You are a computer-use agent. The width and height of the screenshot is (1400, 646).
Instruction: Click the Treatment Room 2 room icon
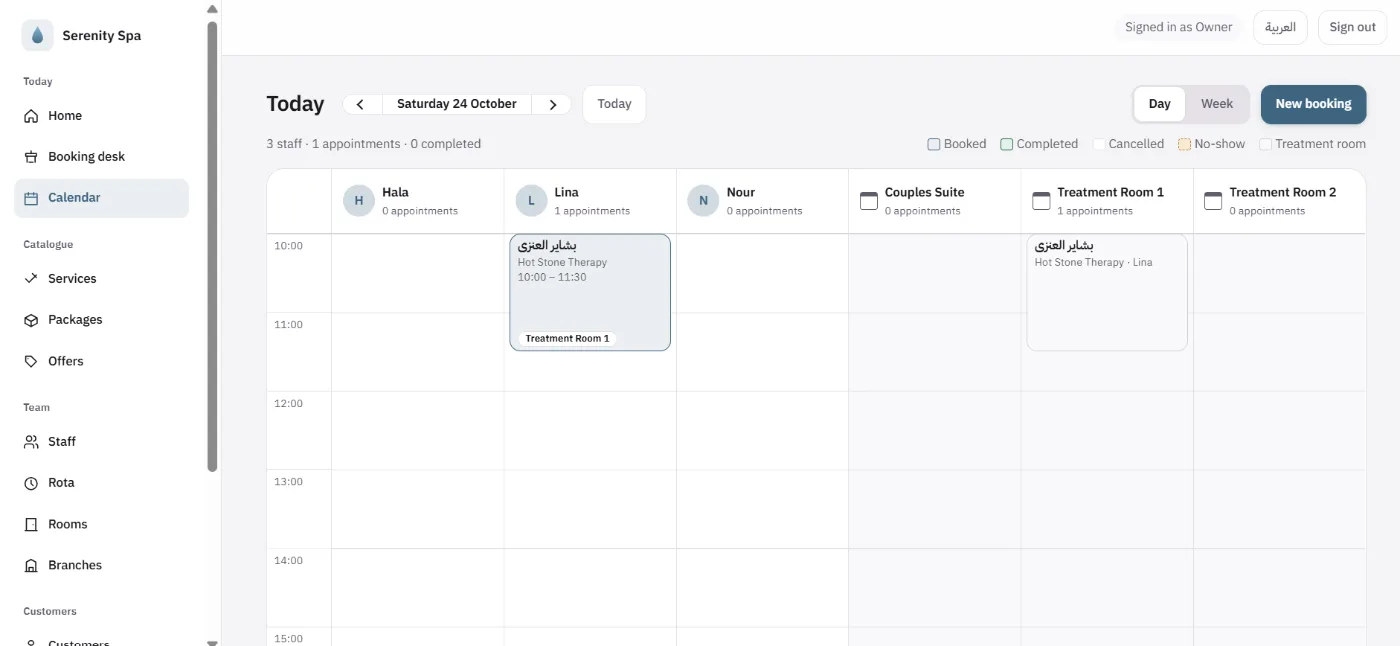click(x=1213, y=201)
